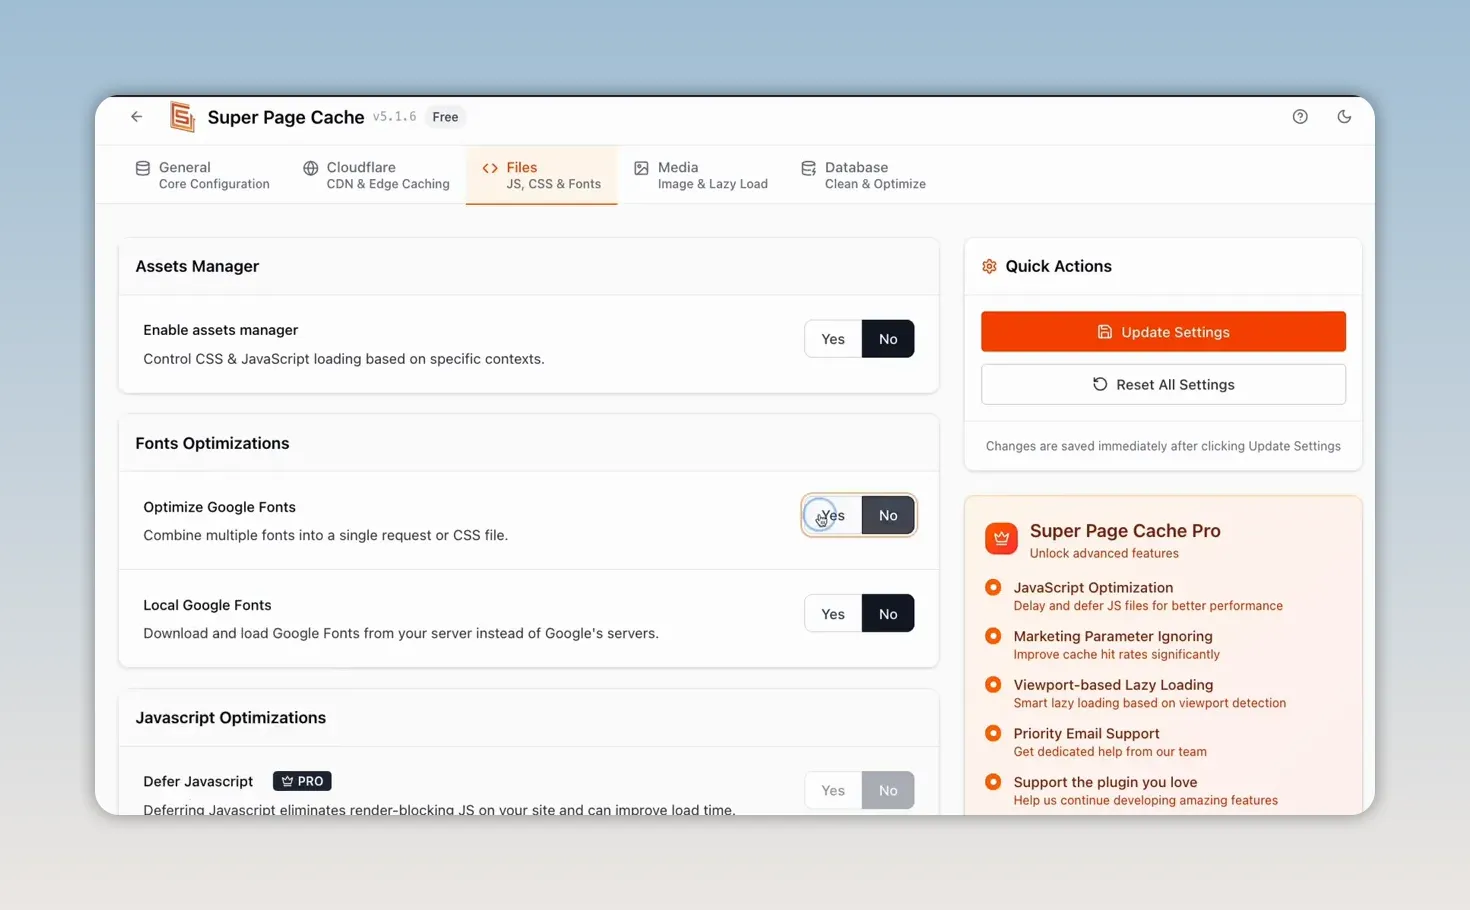Click the Marketing Parameter Ignoring feature title
The height and width of the screenshot is (910, 1470).
tap(1113, 636)
